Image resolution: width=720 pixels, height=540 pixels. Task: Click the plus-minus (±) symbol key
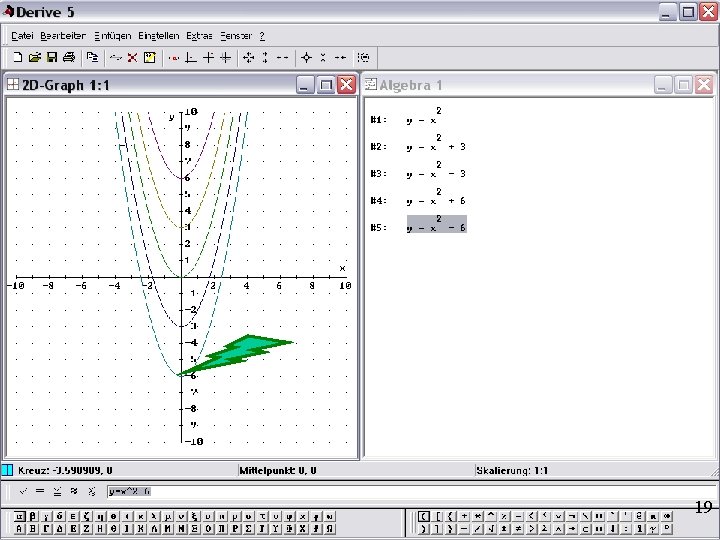[x=504, y=529]
